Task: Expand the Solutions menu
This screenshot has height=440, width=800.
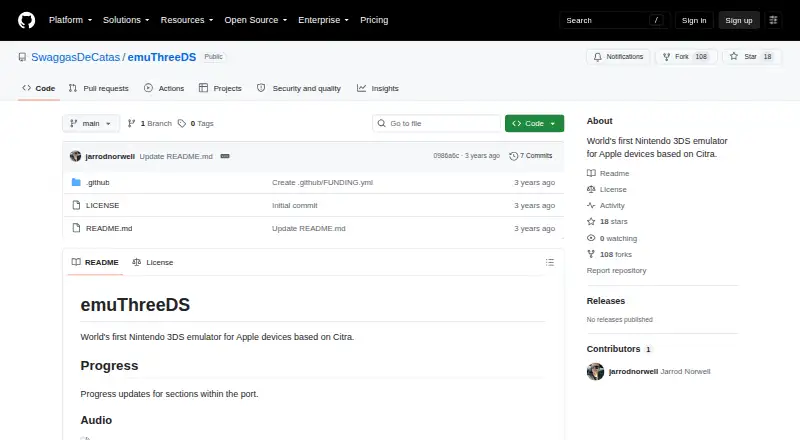Action: [x=126, y=20]
